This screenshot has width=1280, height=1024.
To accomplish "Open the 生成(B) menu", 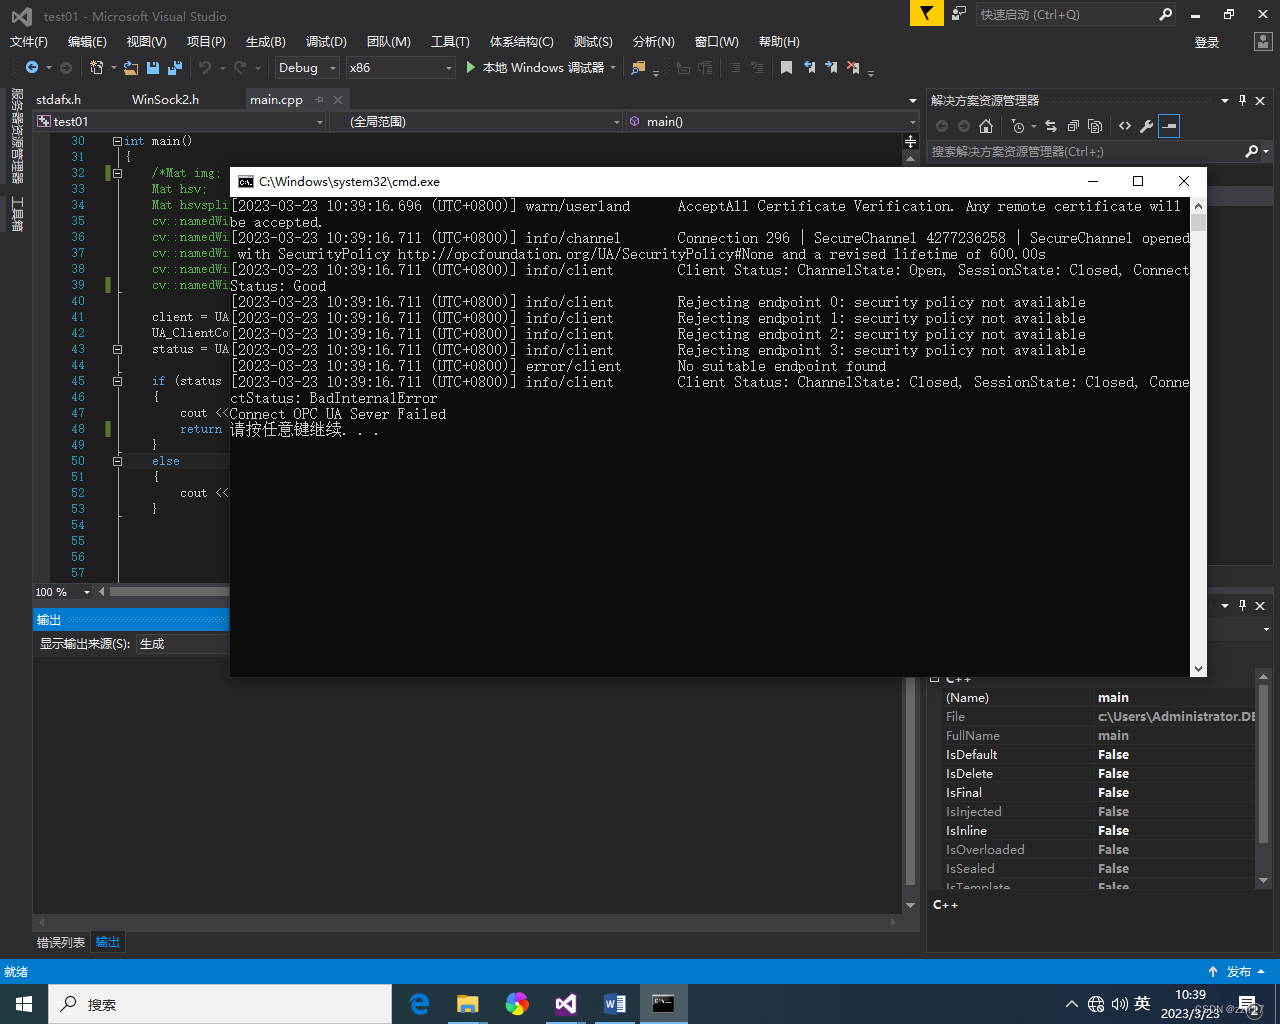I will click(266, 41).
